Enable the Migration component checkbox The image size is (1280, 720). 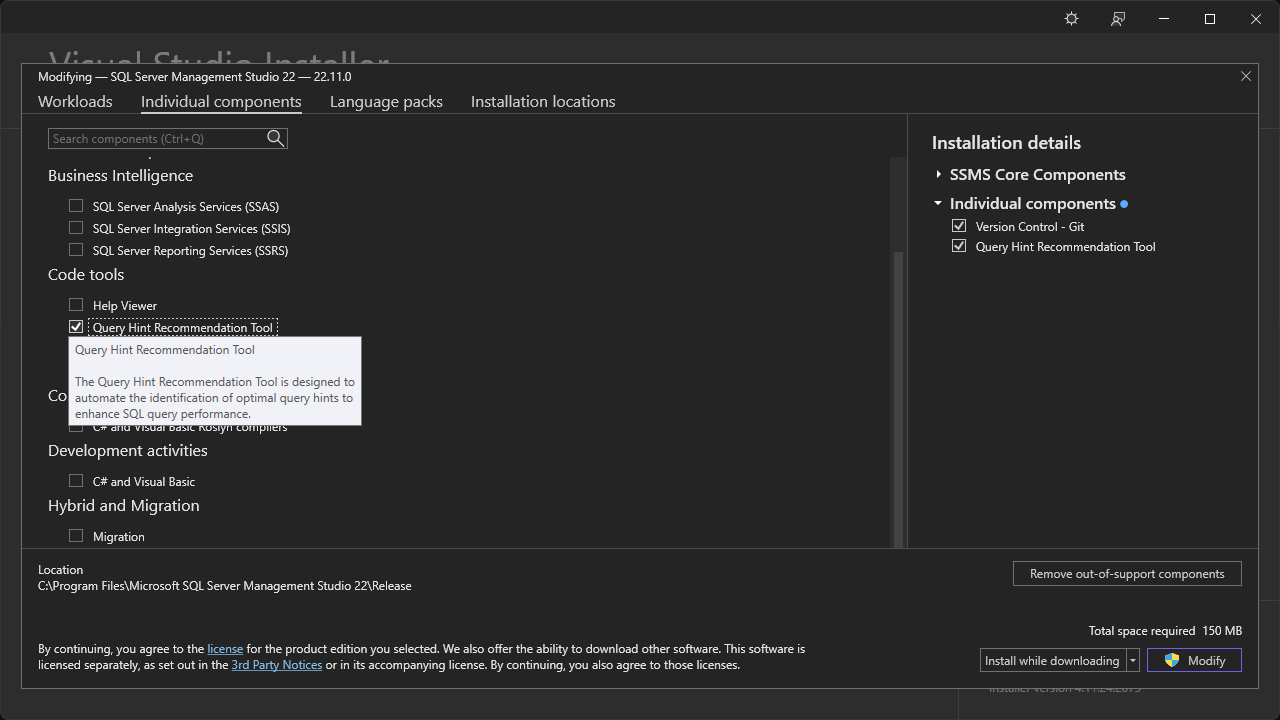[76, 536]
